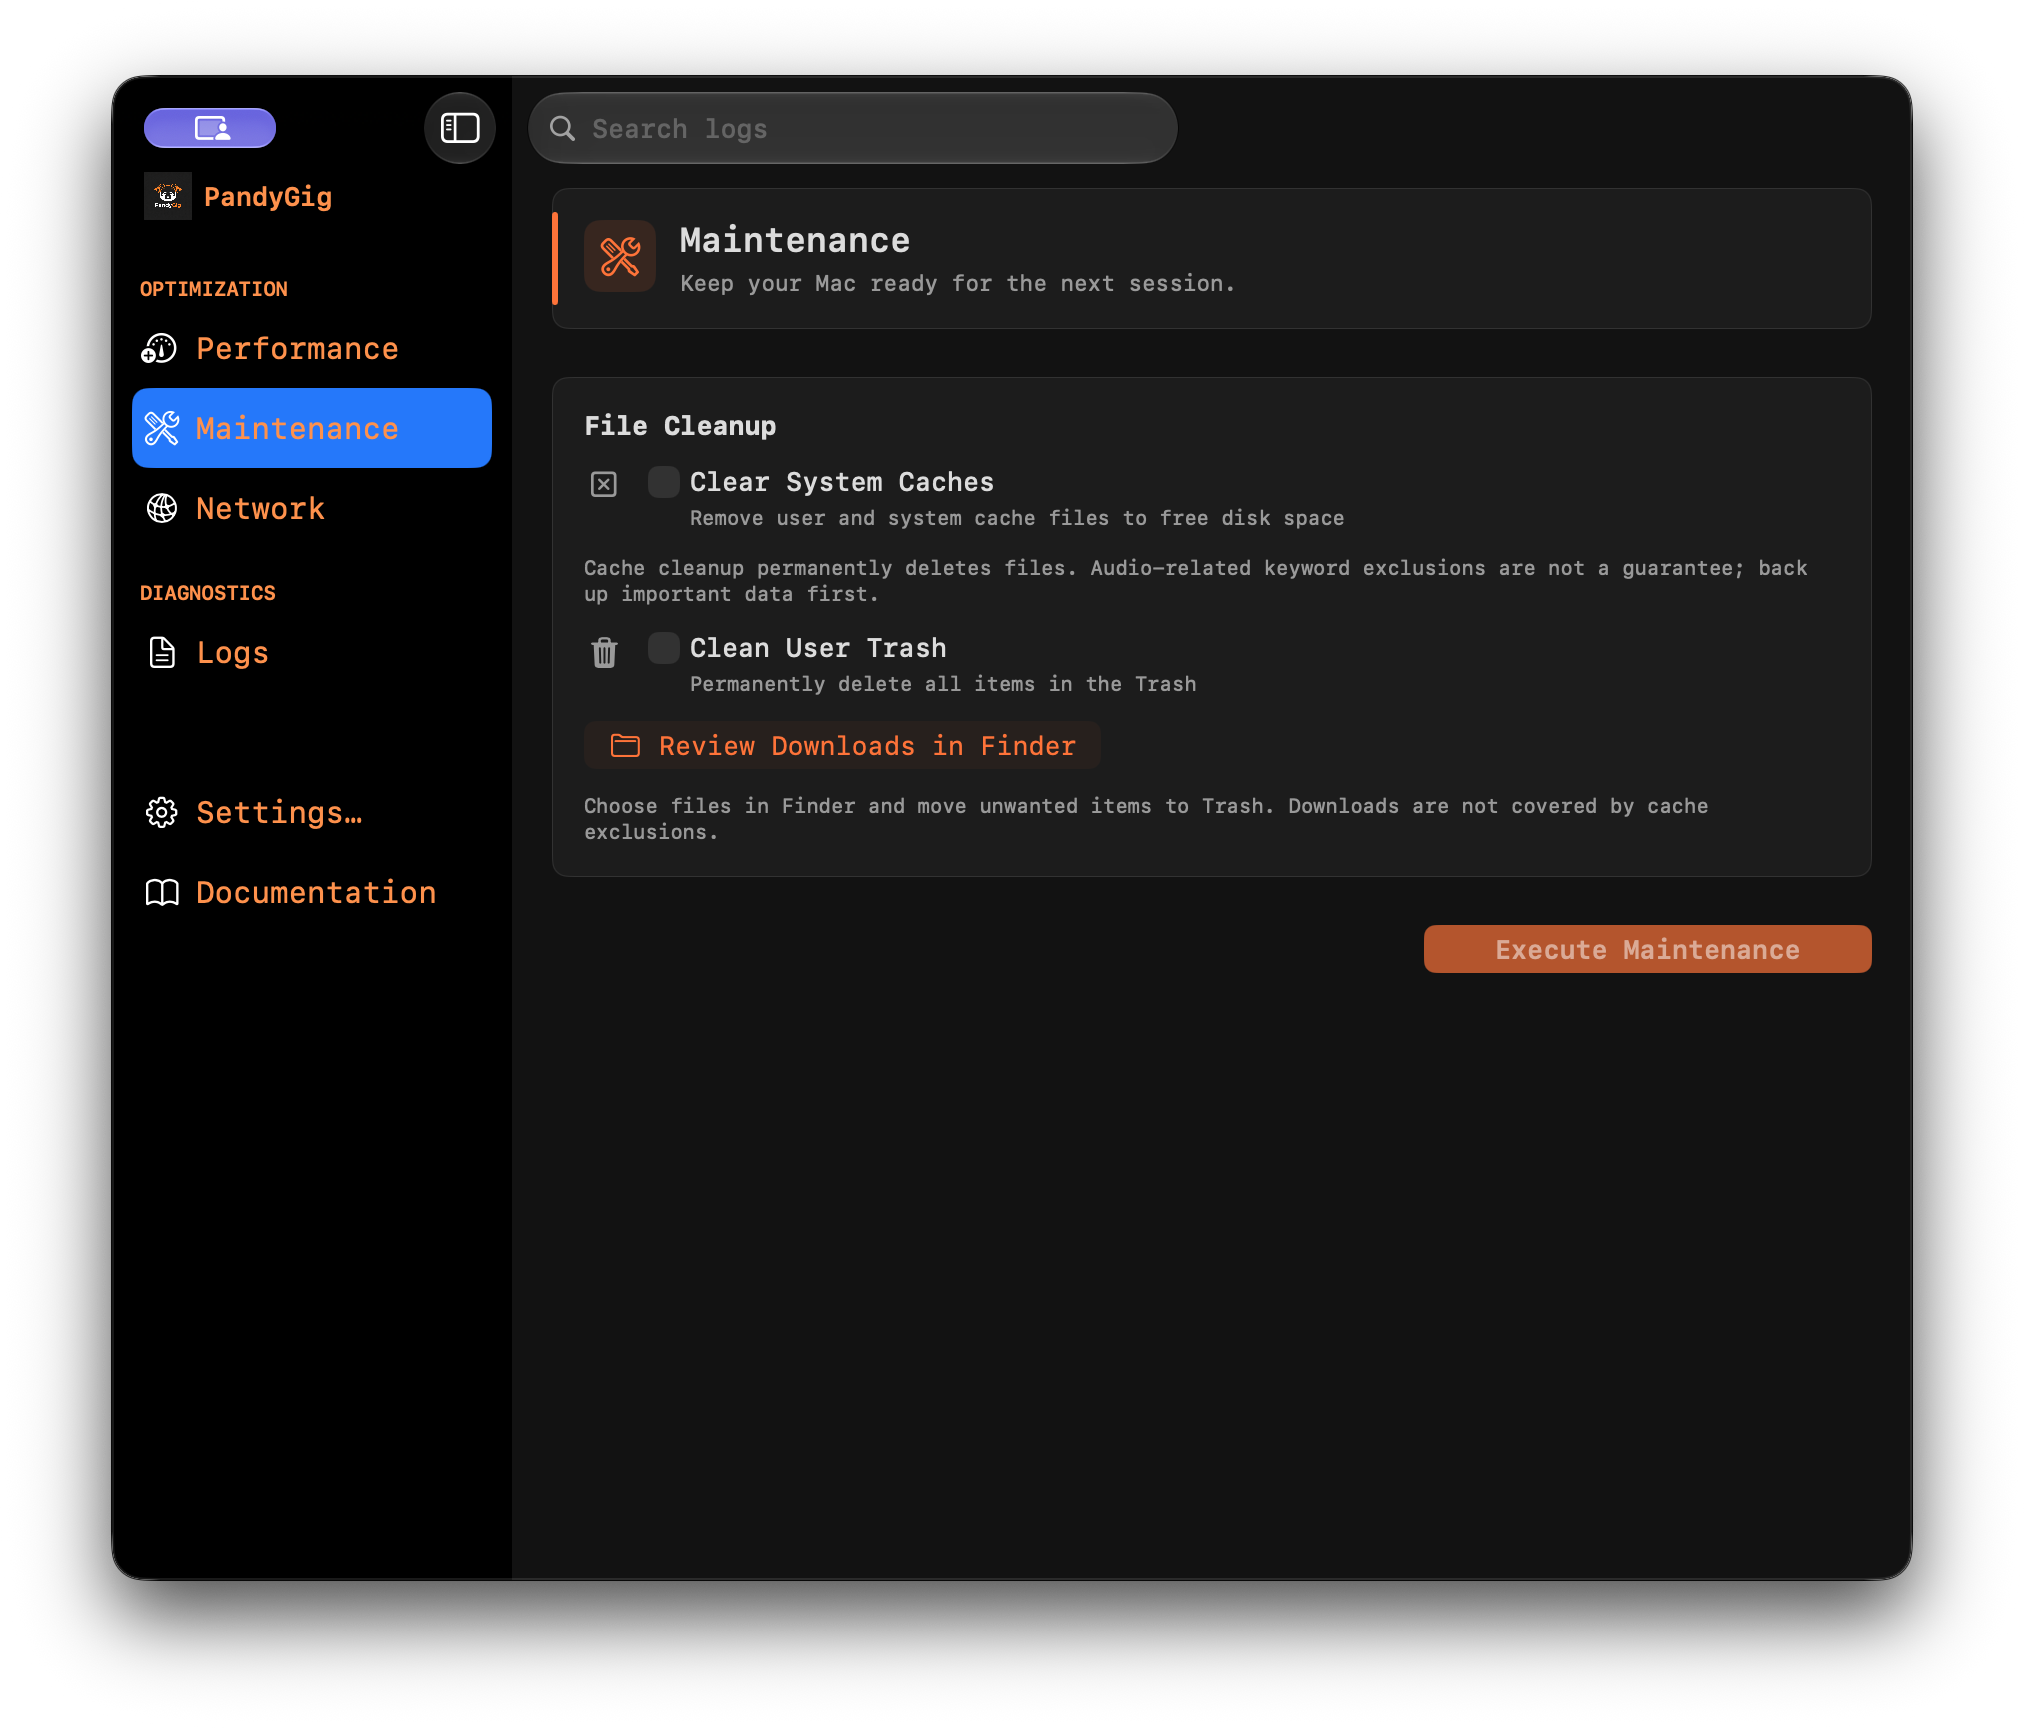Click the Maintenance page title
Screen dimensions: 2024x1728
[x=795, y=240]
